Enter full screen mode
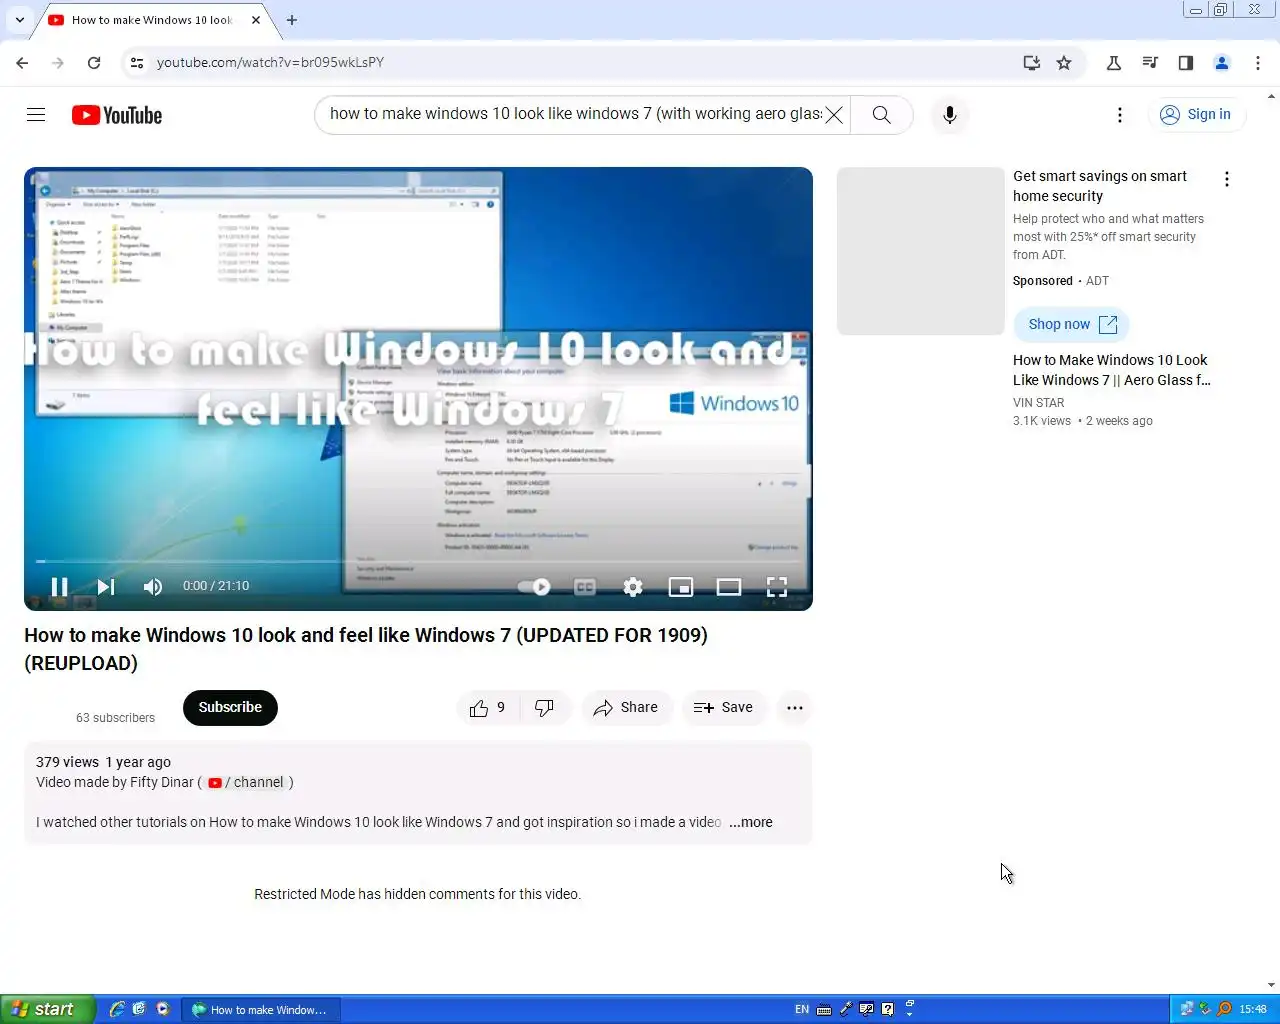 pyautogui.click(x=777, y=587)
